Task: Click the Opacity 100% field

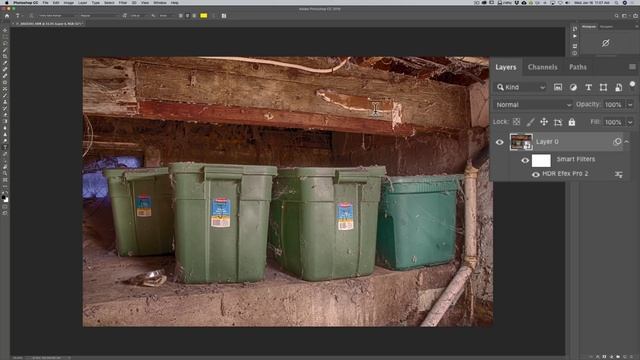Action: pyautogui.click(x=613, y=105)
